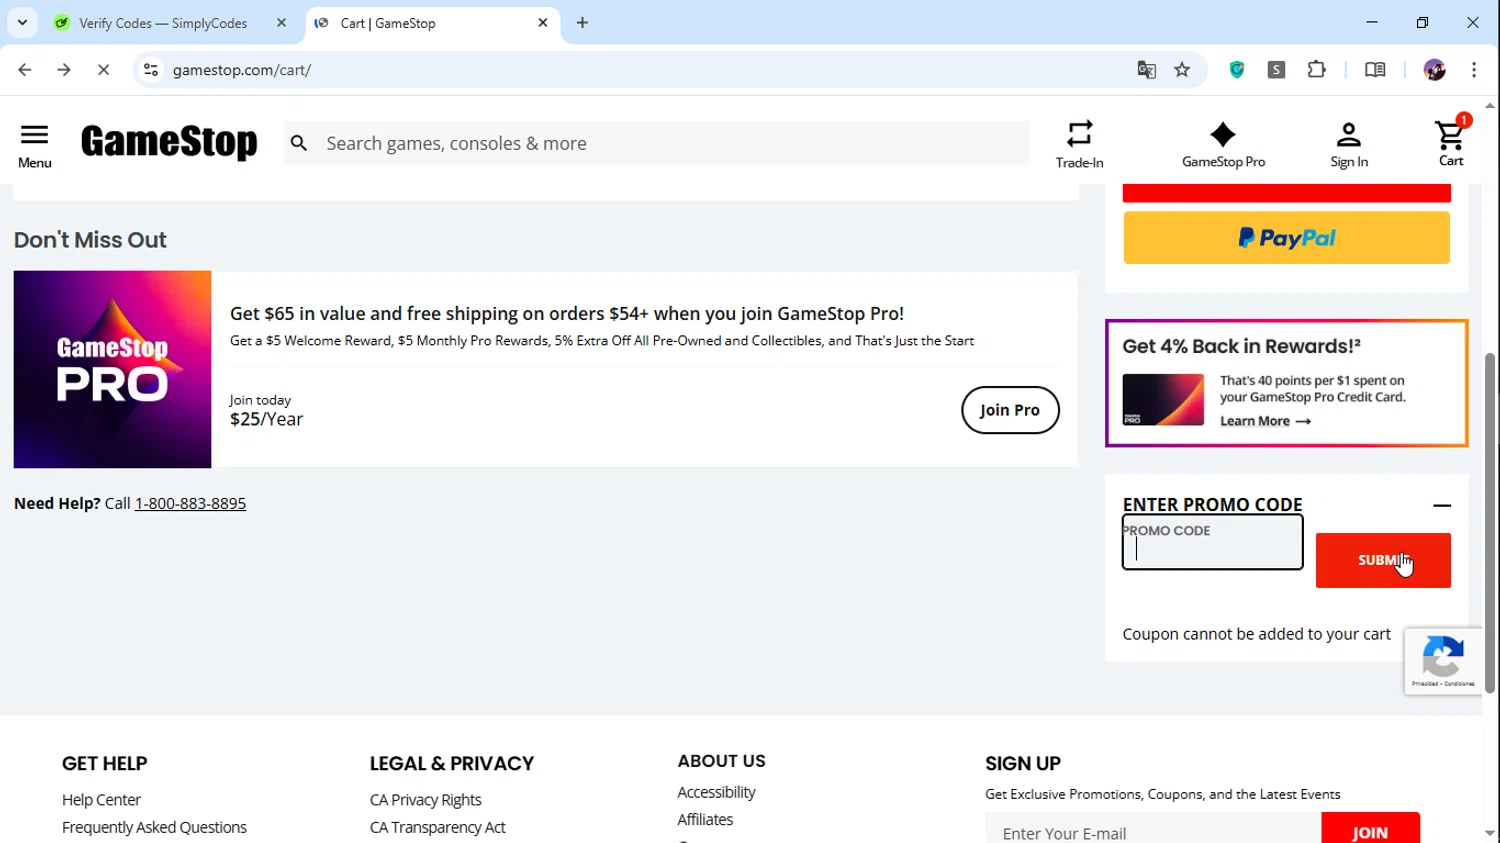Image resolution: width=1500 pixels, height=843 pixels.
Task: Open the Help Center link
Action: click(101, 800)
